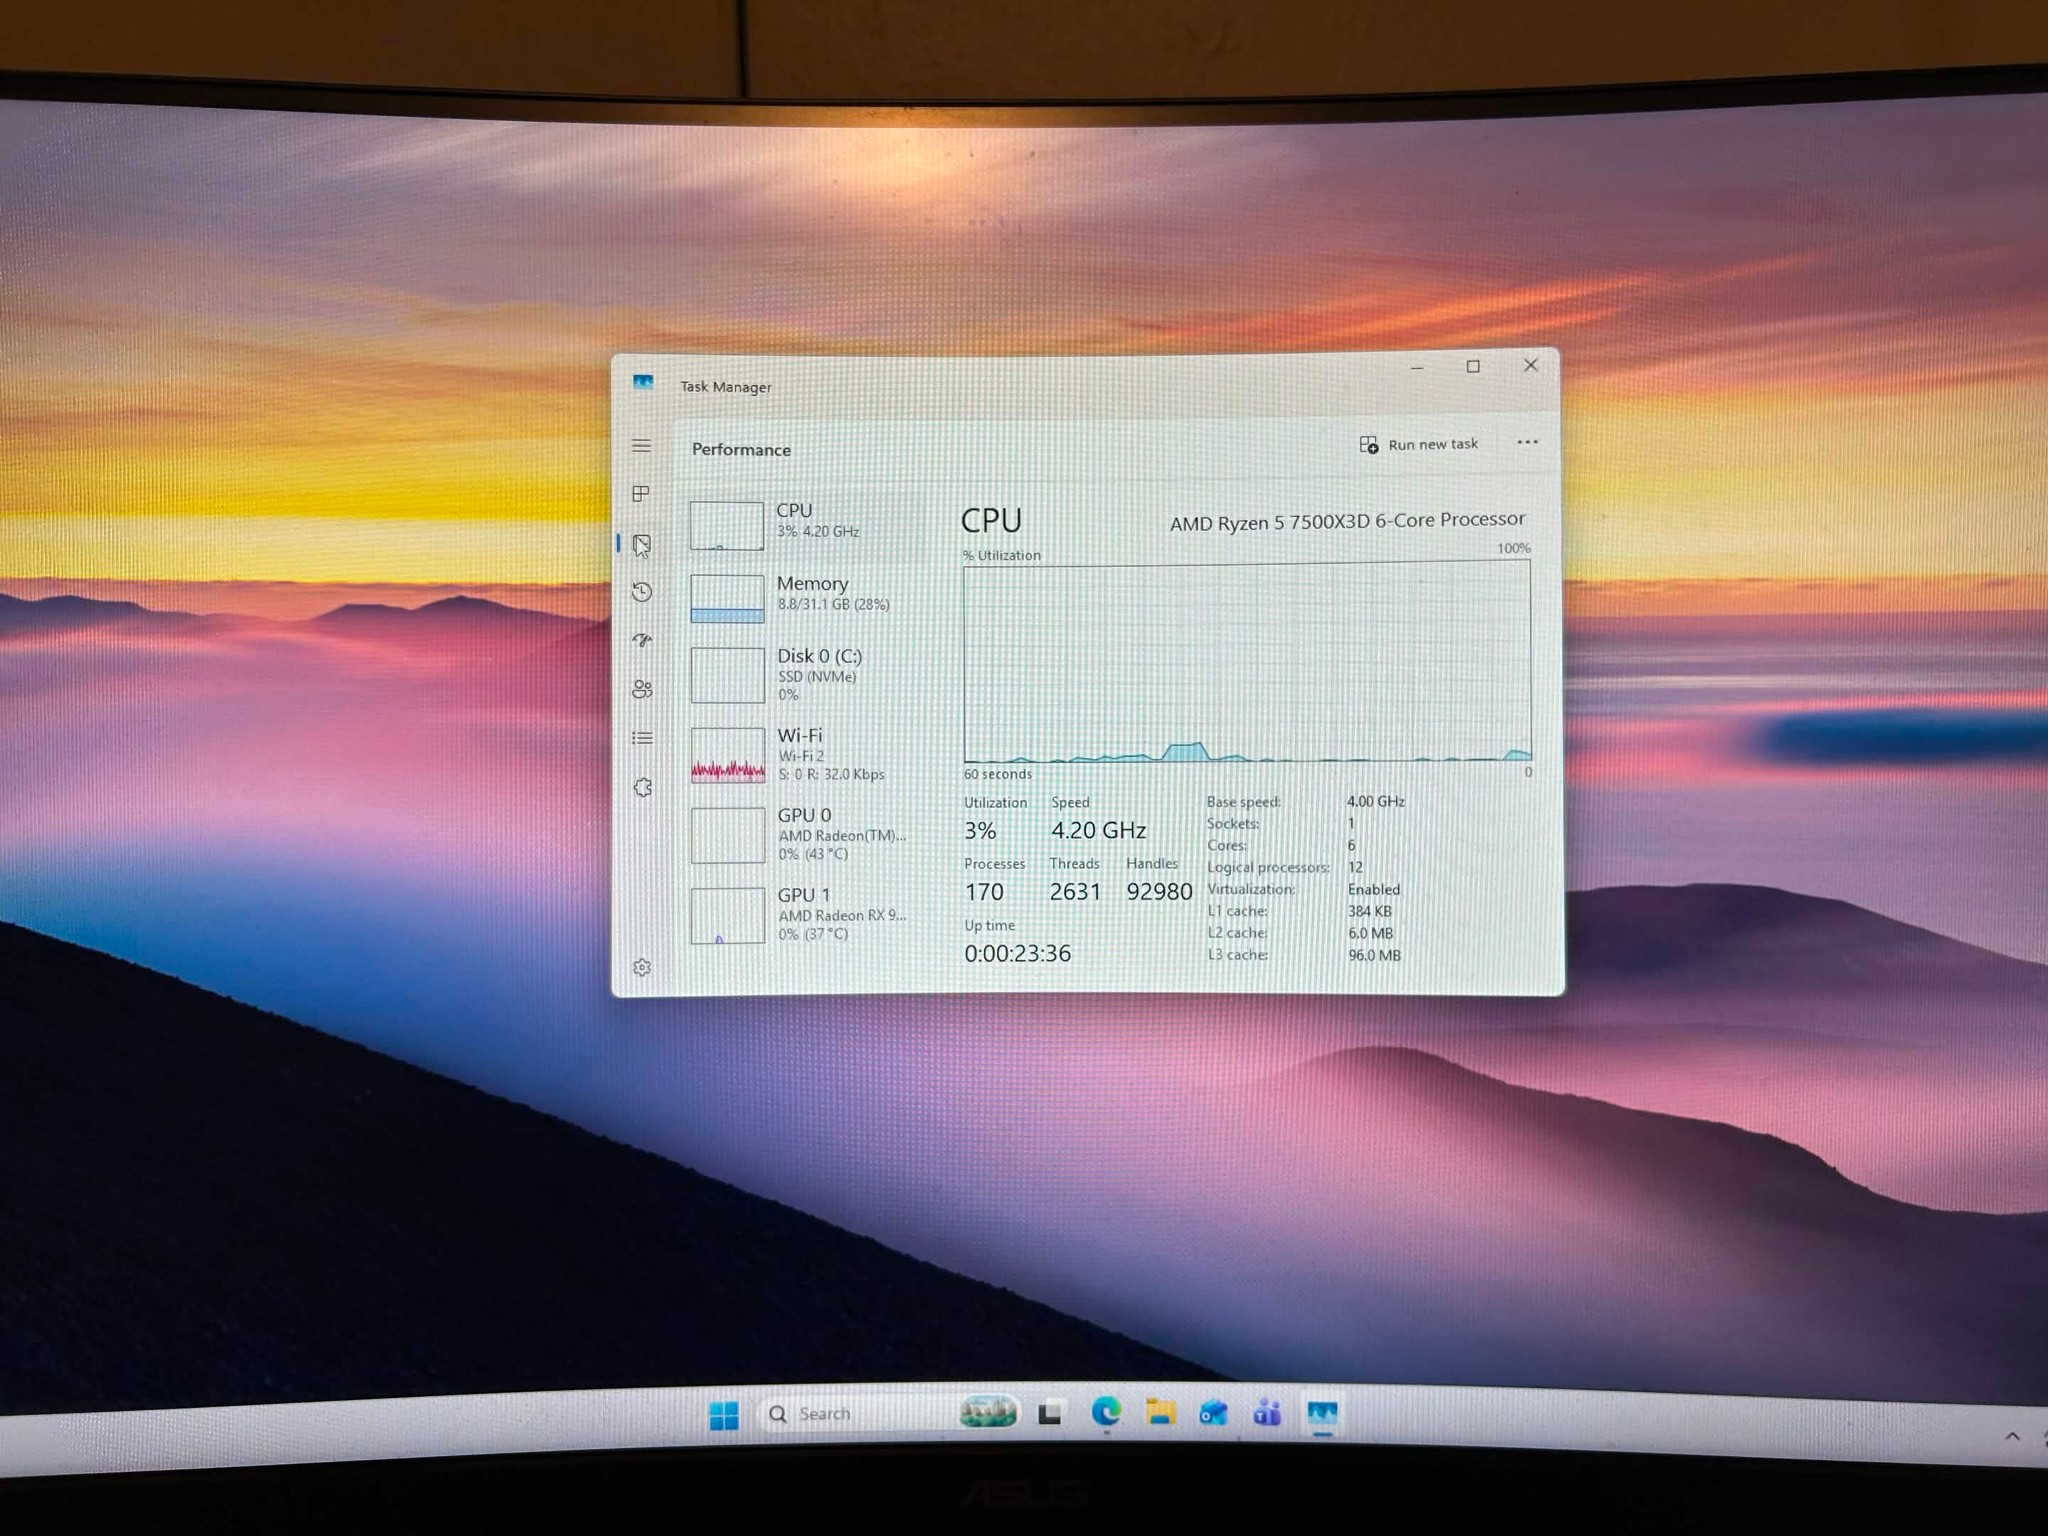Click the up time value 0:00:23:36
2048x1536 pixels.
[x=1017, y=953]
